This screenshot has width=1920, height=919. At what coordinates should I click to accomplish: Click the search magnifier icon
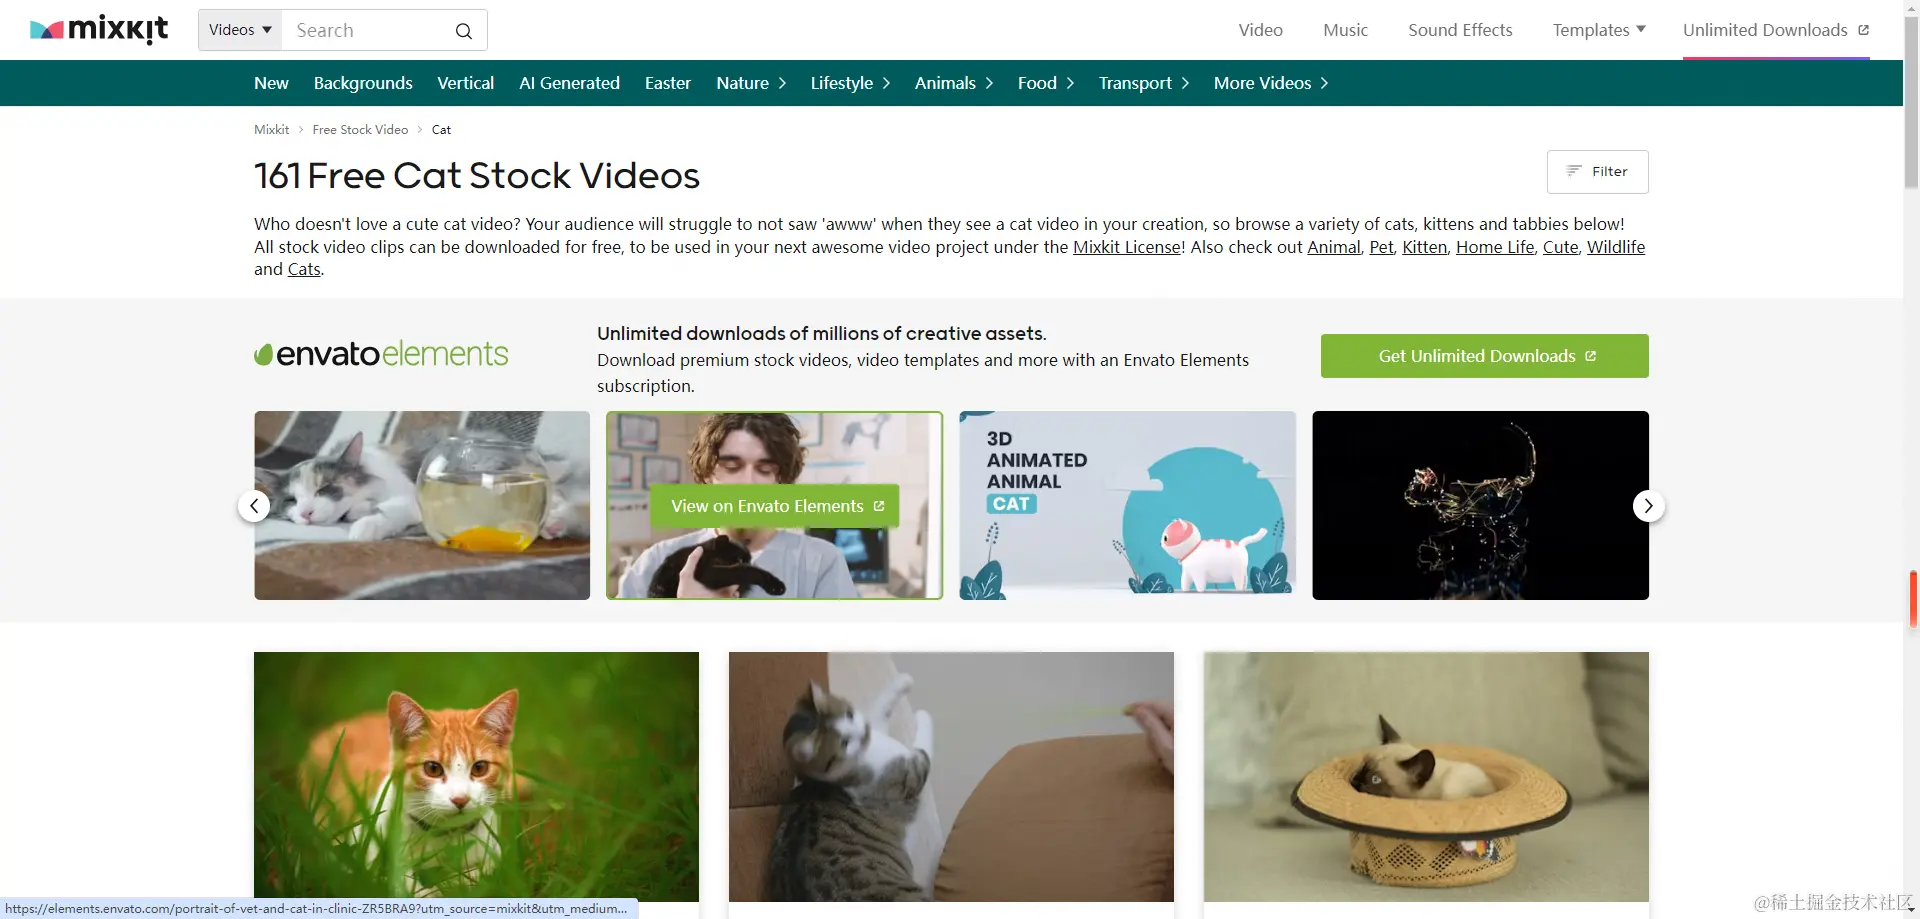463,31
